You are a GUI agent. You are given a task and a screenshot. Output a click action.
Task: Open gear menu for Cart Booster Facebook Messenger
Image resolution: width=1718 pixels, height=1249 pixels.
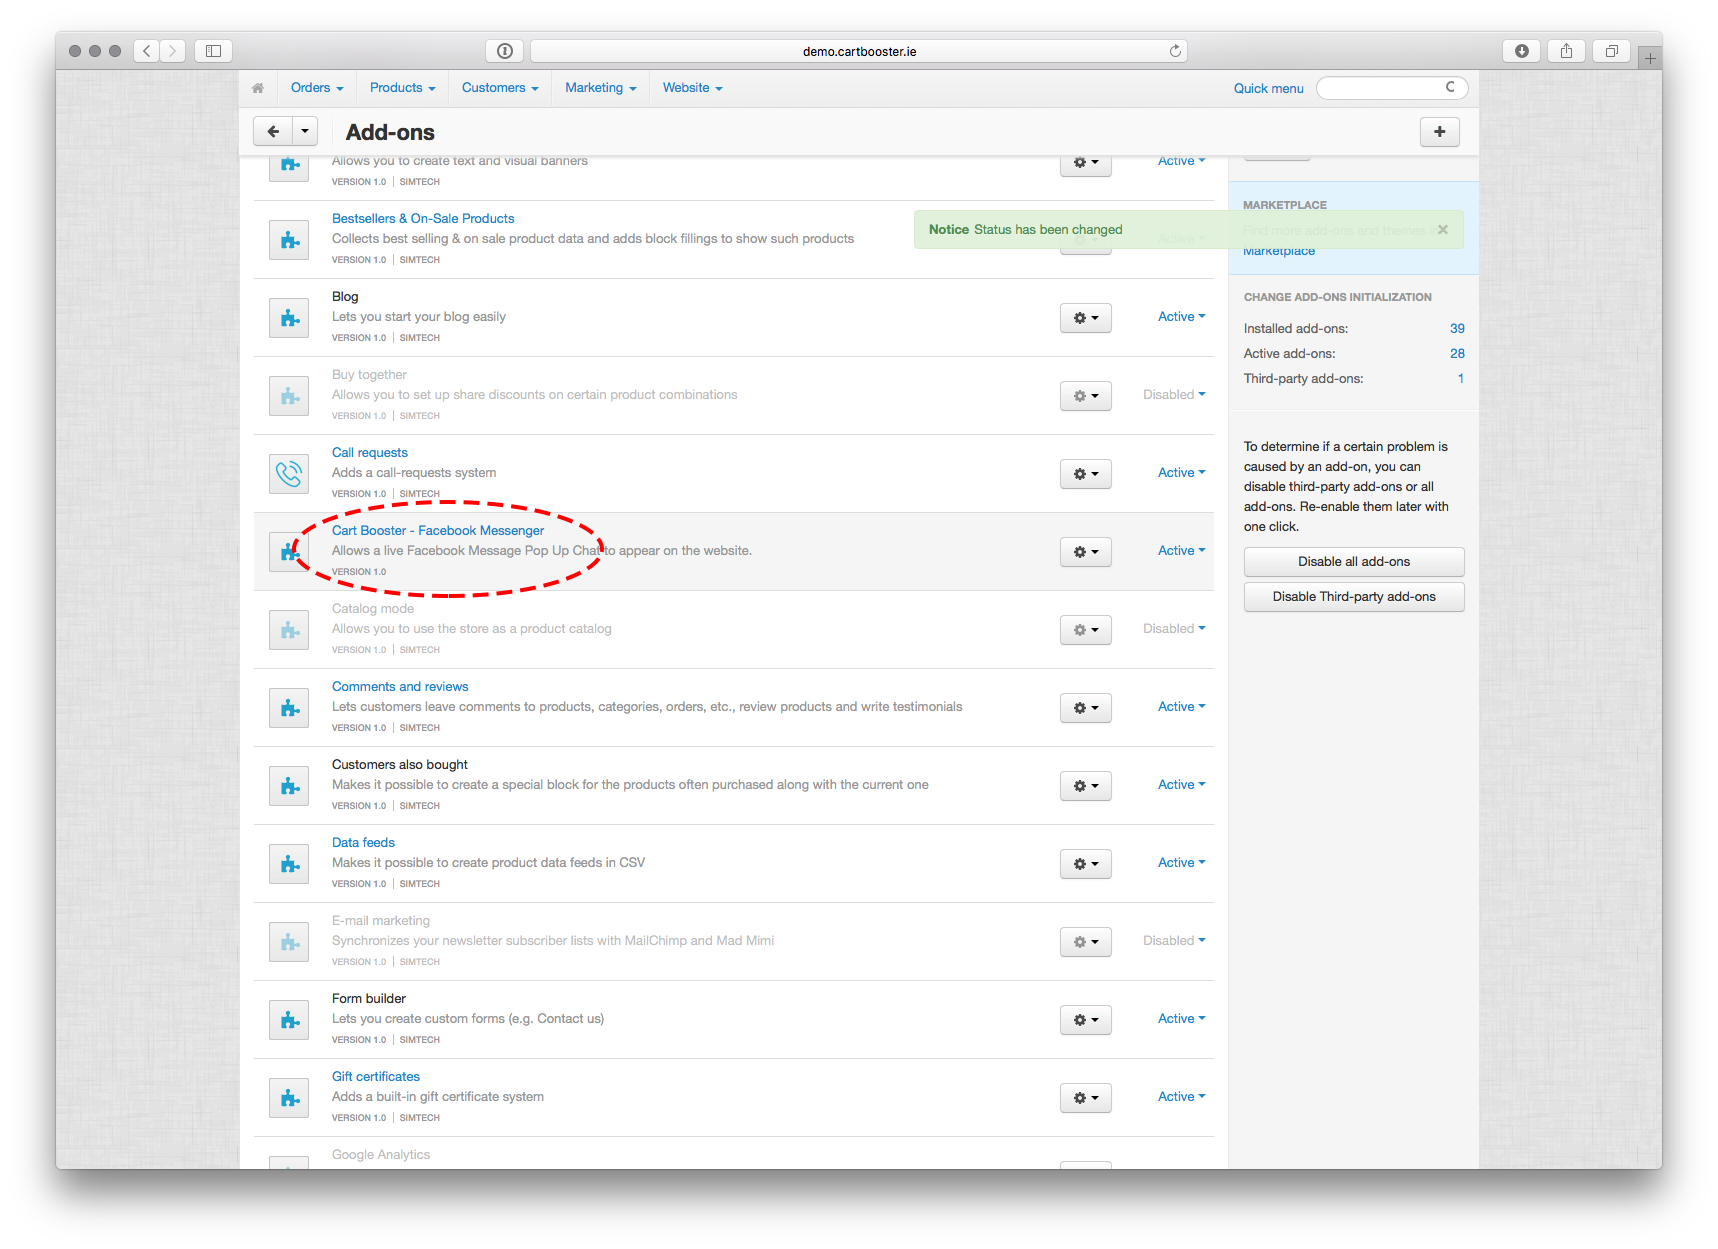coord(1086,552)
